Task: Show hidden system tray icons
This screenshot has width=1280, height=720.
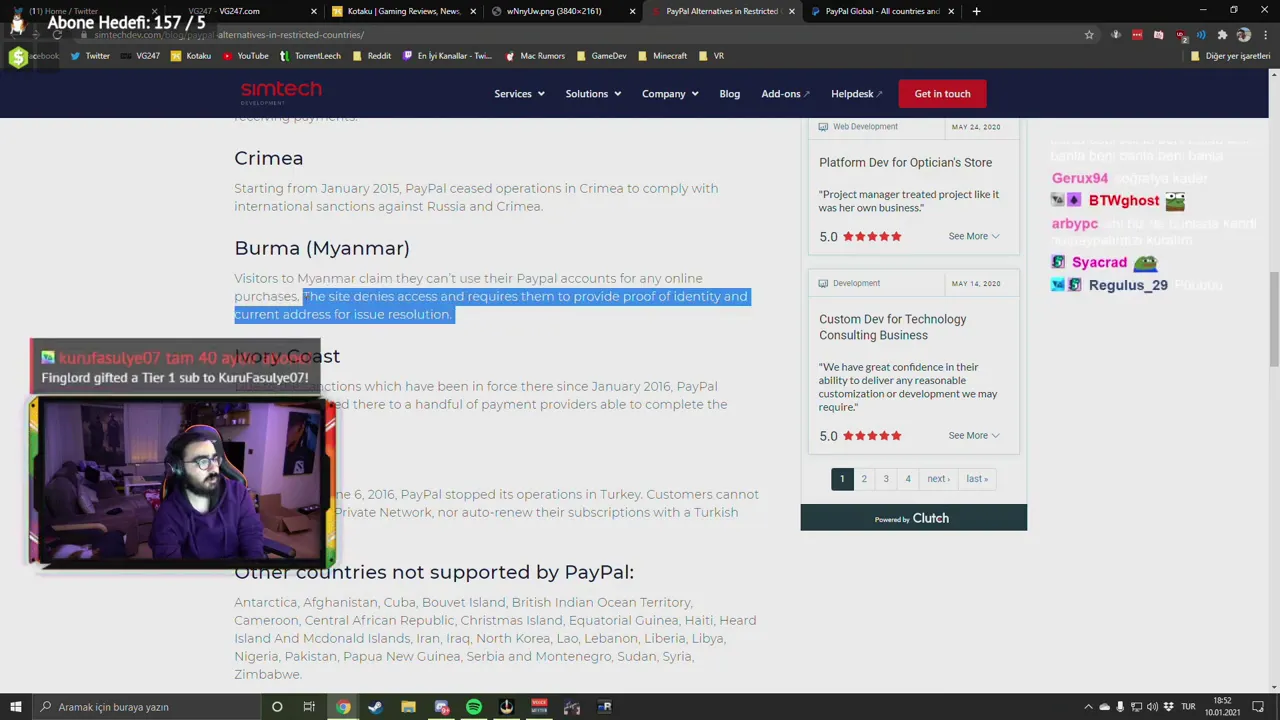Action: click(1089, 707)
